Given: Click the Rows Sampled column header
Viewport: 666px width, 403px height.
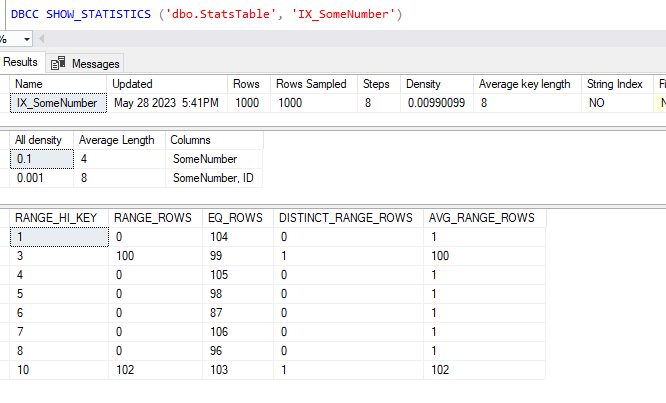Looking at the screenshot, I should (x=311, y=84).
